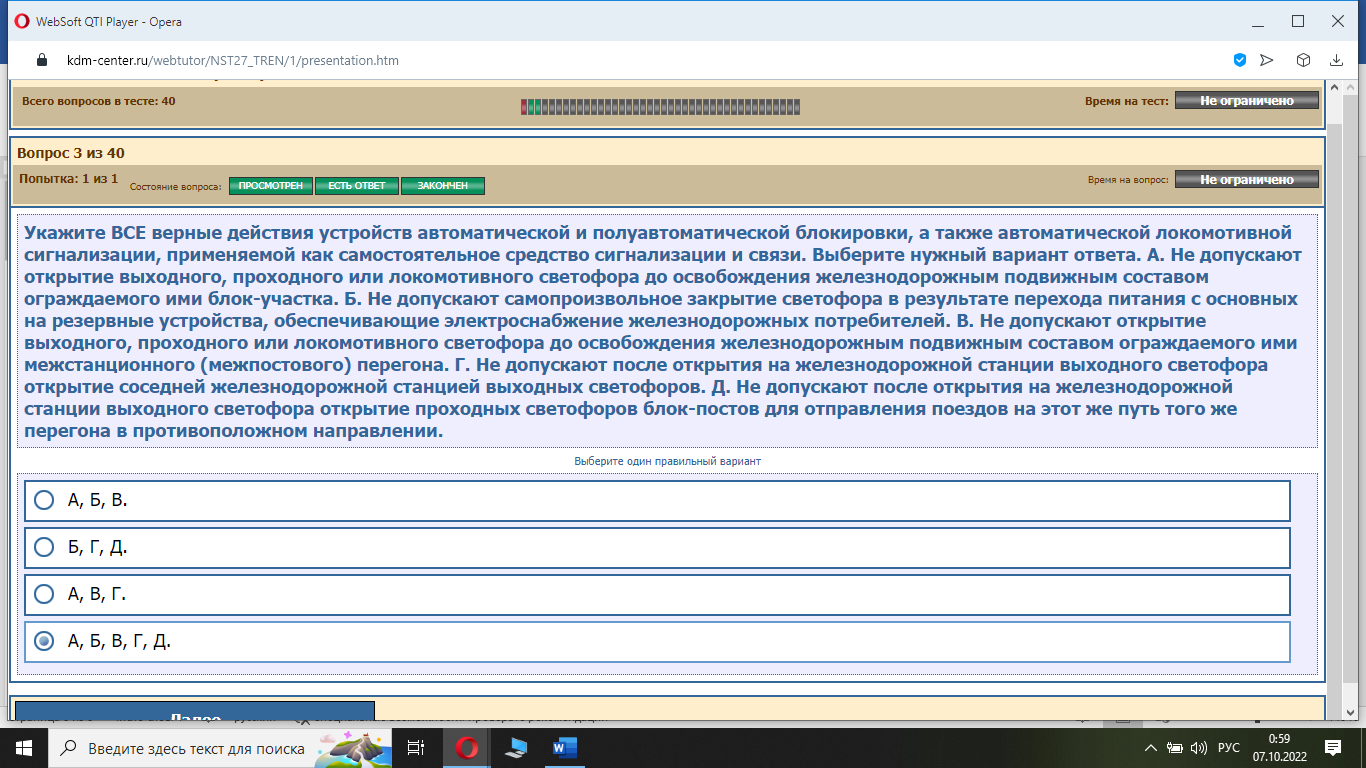Click the ЕСТЬ ОТВЕТ status indicator
The width and height of the screenshot is (1366, 768).
[x=357, y=186]
